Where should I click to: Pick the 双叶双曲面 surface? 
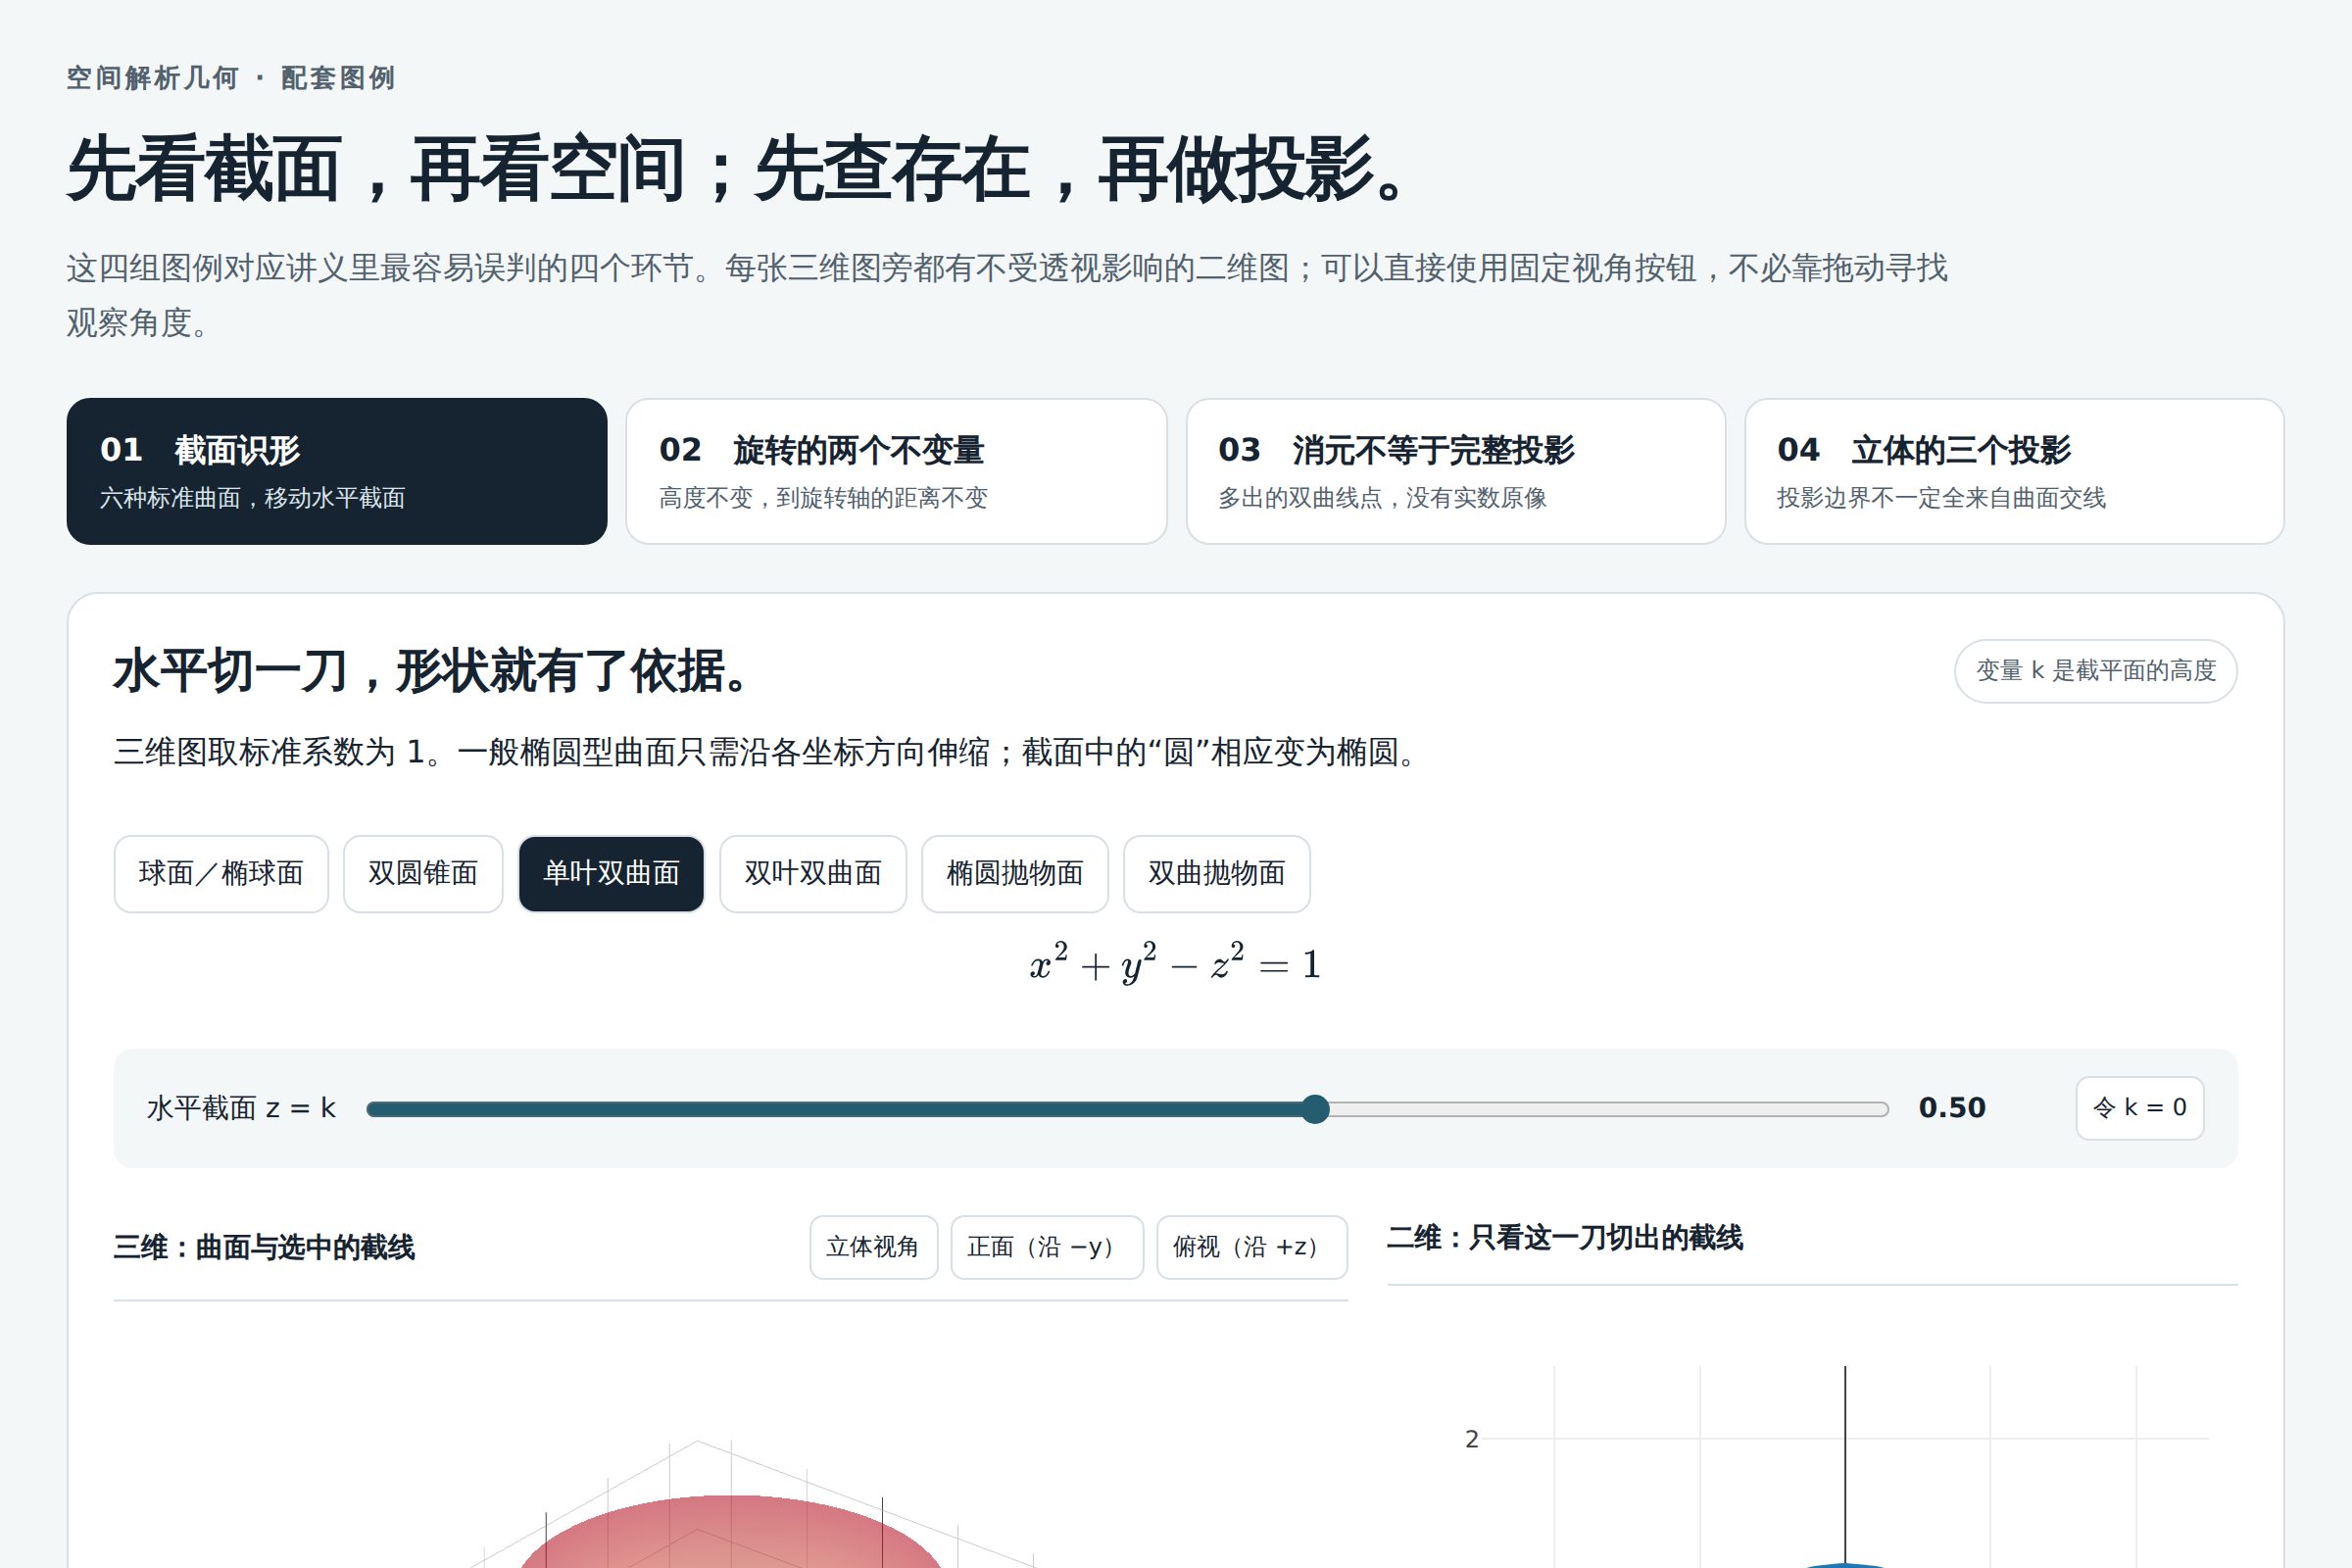click(813, 874)
